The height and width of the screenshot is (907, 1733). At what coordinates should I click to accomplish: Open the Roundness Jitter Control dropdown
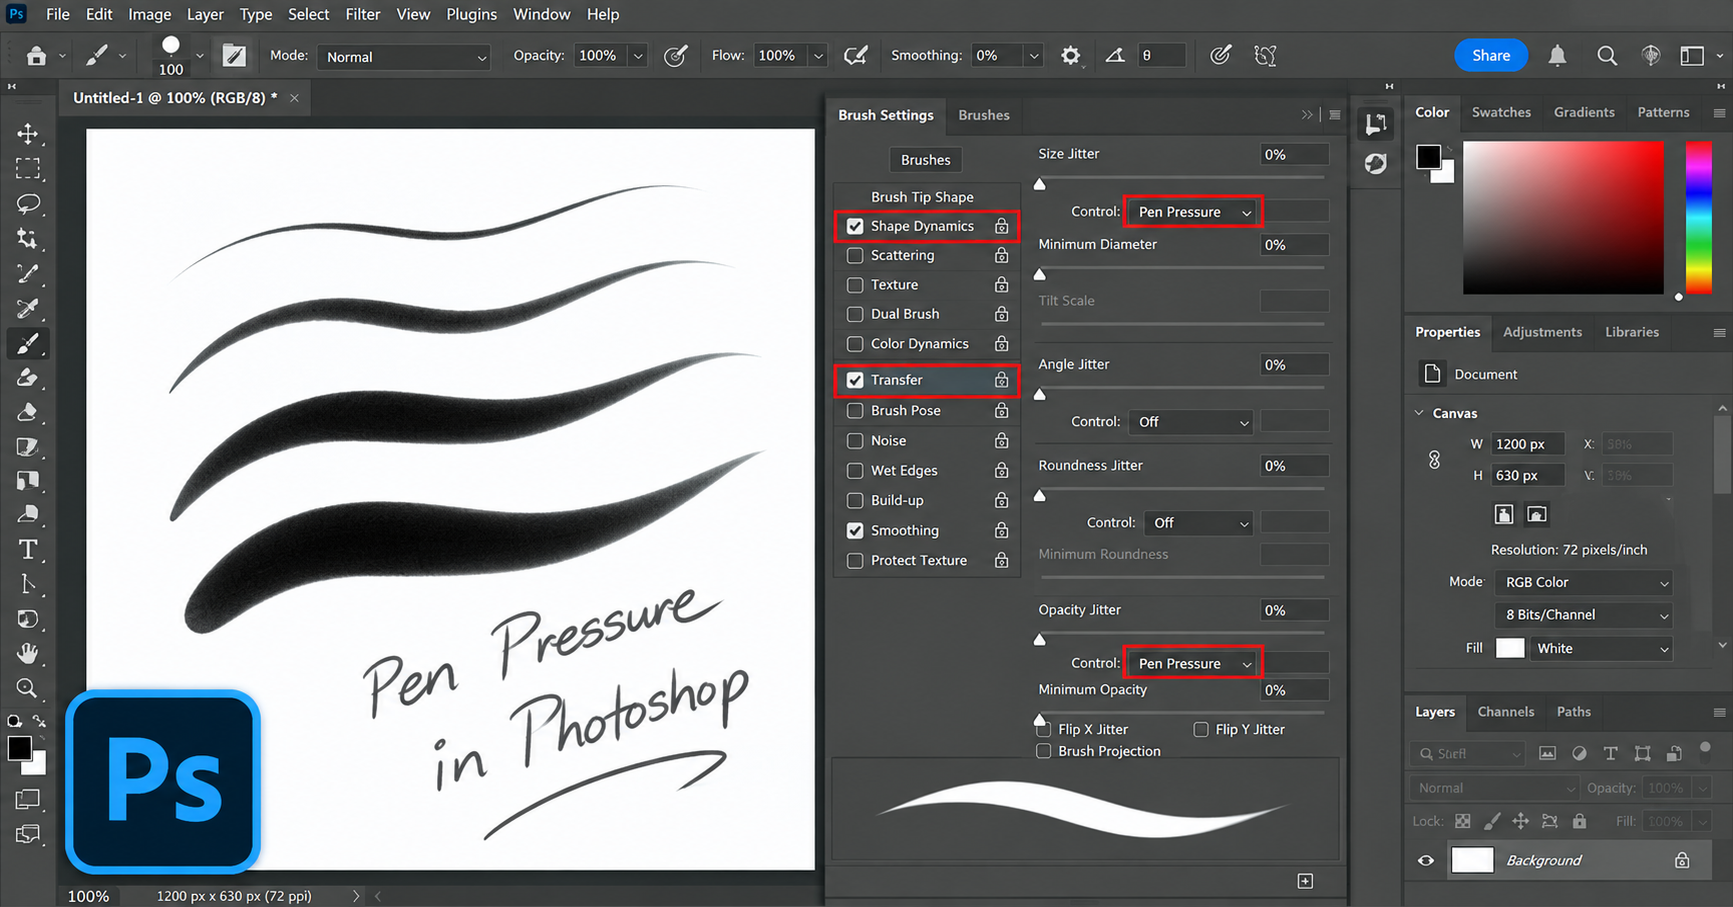coord(1200,523)
